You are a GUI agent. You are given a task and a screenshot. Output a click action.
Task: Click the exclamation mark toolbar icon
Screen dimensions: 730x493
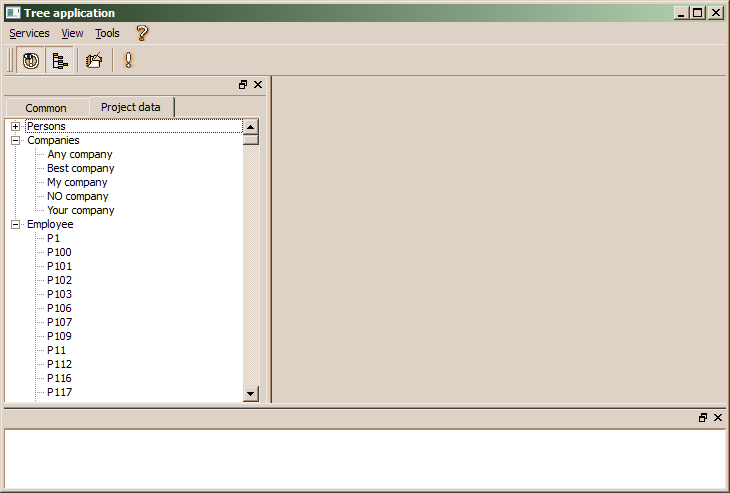[x=128, y=61]
